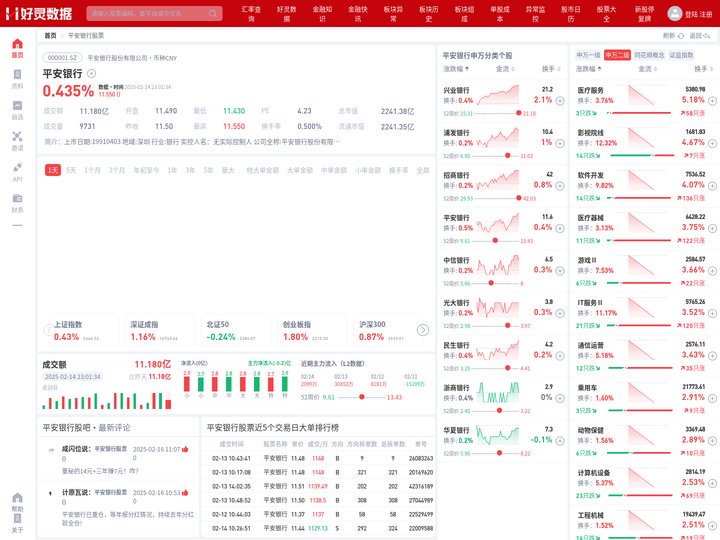Click the 返回 back icon
This screenshot has width=720, height=540.
click(x=707, y=36)
